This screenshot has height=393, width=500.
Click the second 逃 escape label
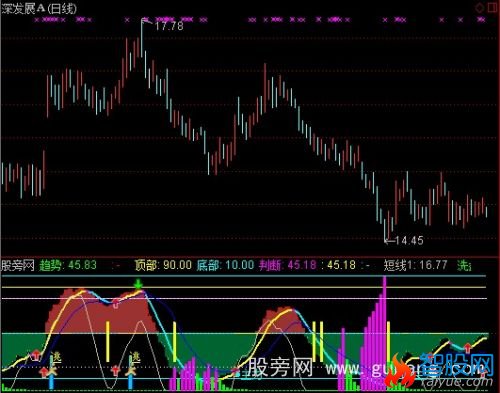[136, 357]
